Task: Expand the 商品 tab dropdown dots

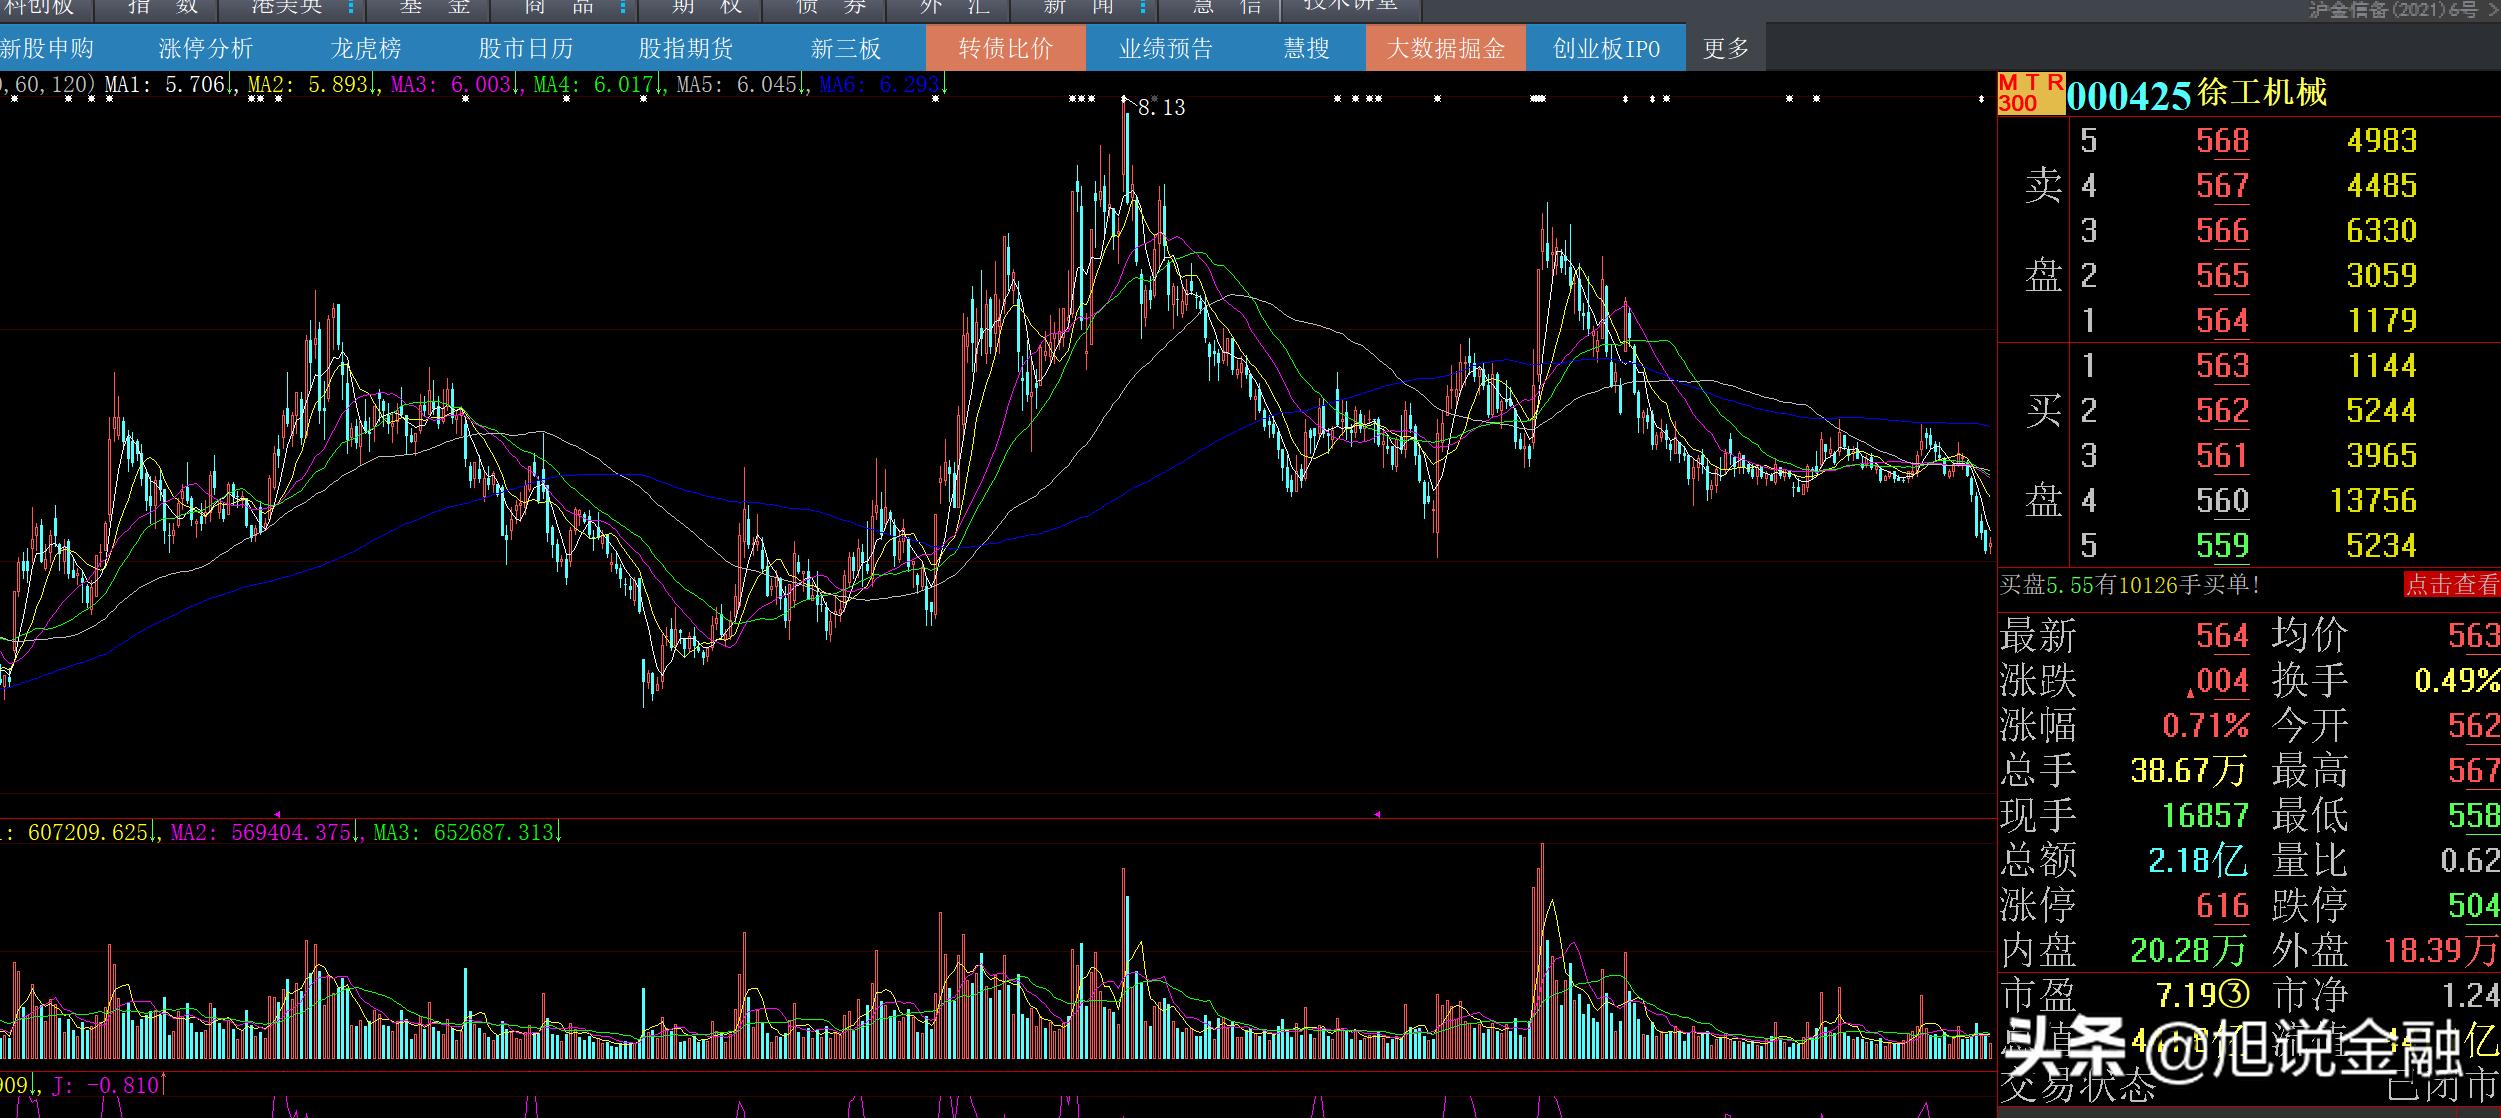Action: coord(623,8)
